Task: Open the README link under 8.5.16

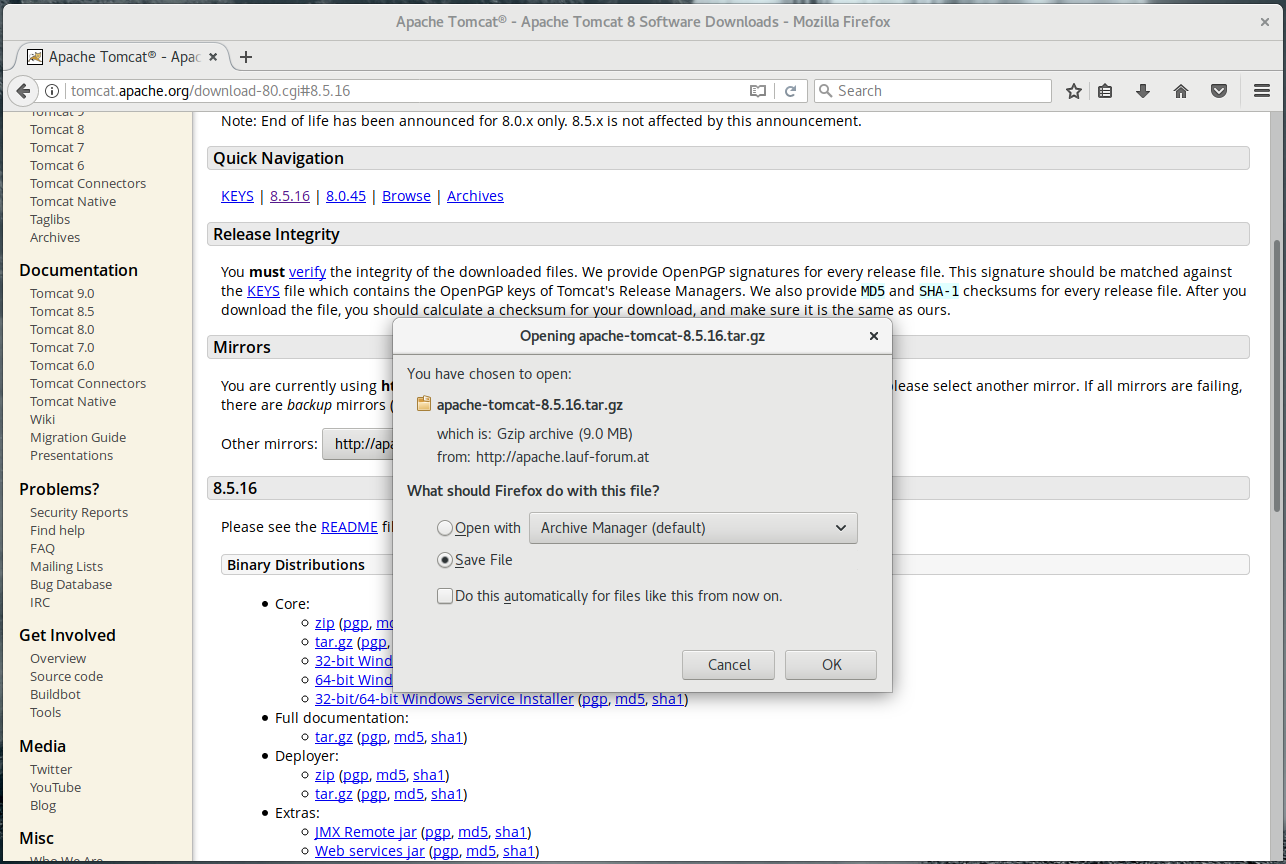Action: [x=349, y=527]
